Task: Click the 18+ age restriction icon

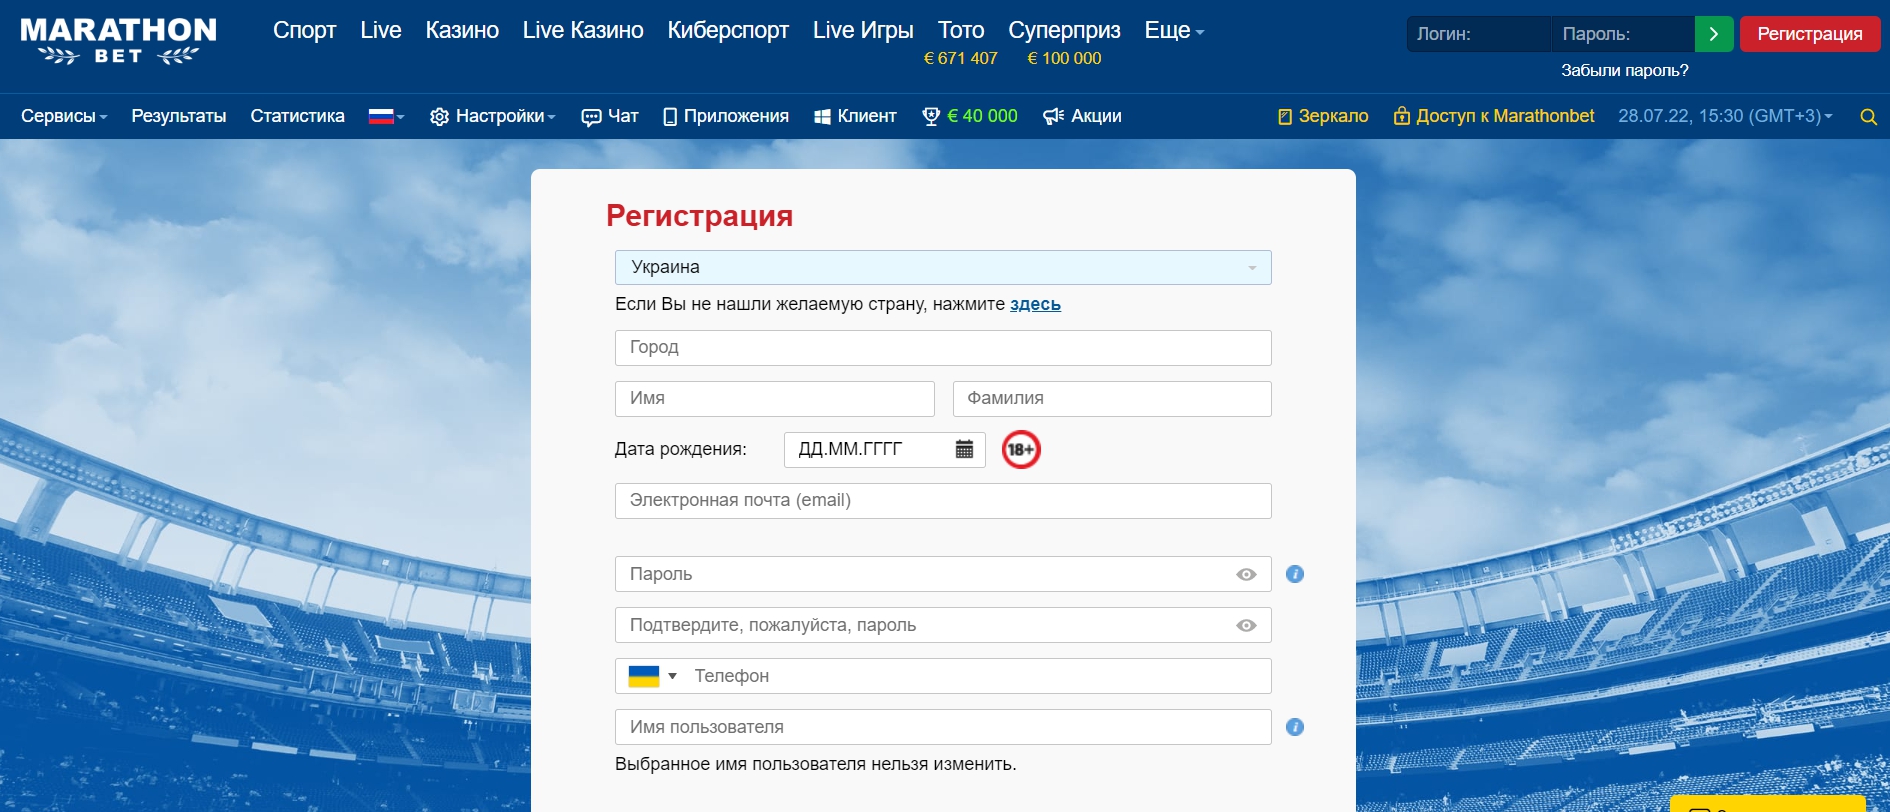Action: point(1021,449)
